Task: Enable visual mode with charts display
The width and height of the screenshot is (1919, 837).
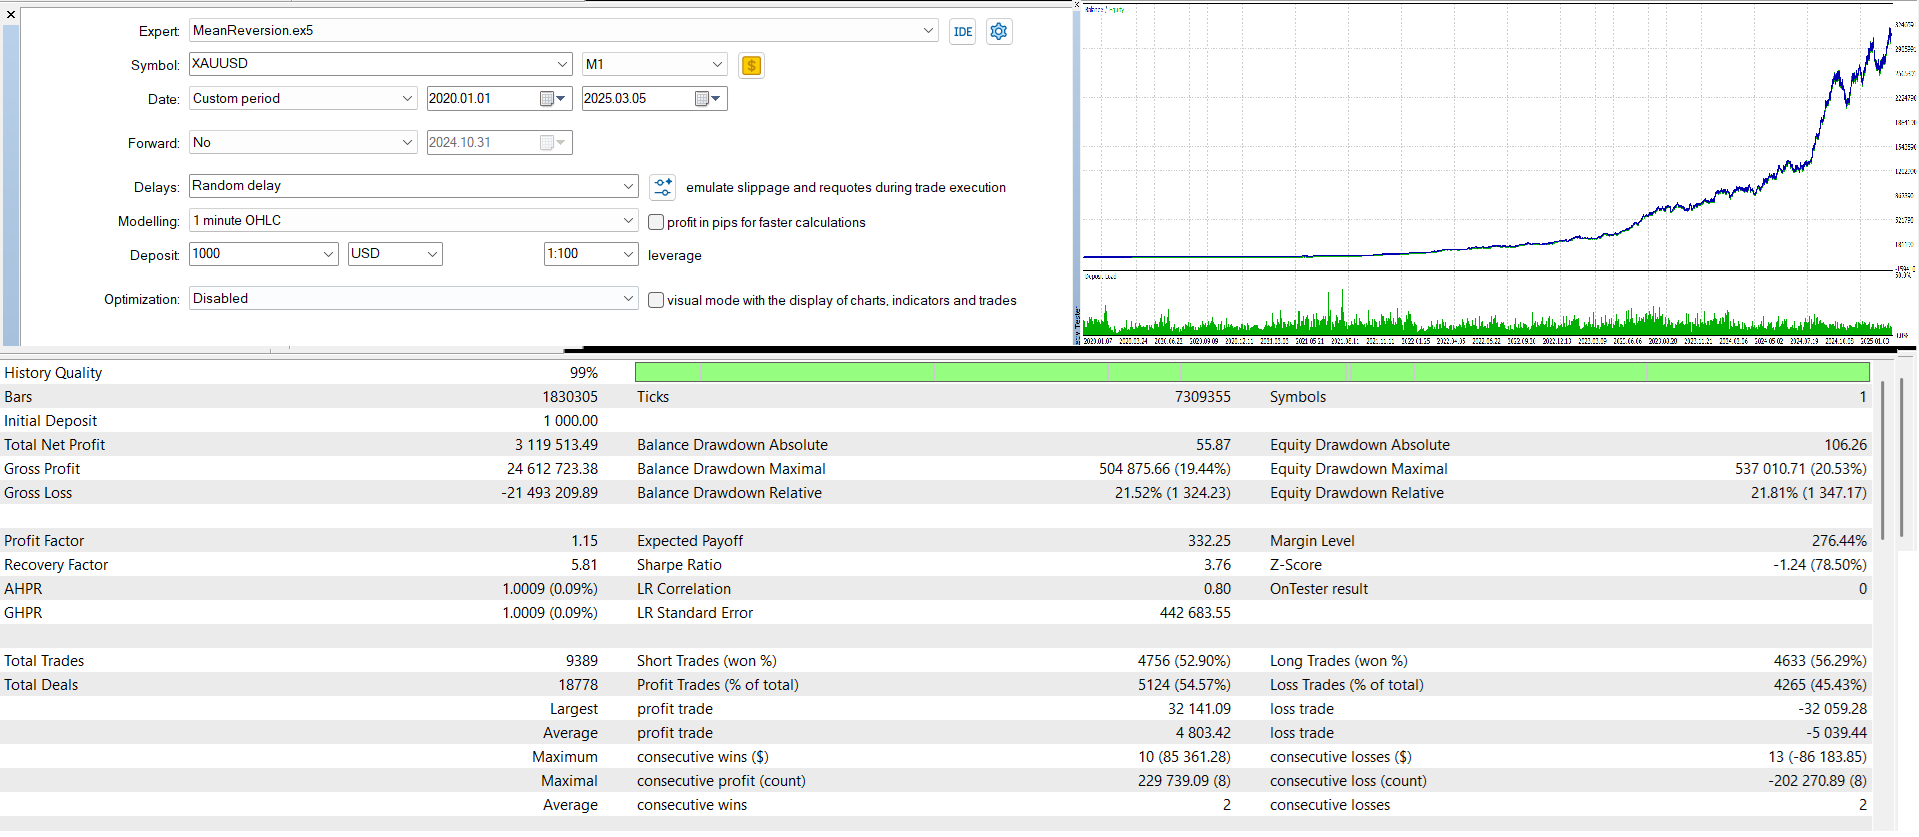Action: (656, 300)
